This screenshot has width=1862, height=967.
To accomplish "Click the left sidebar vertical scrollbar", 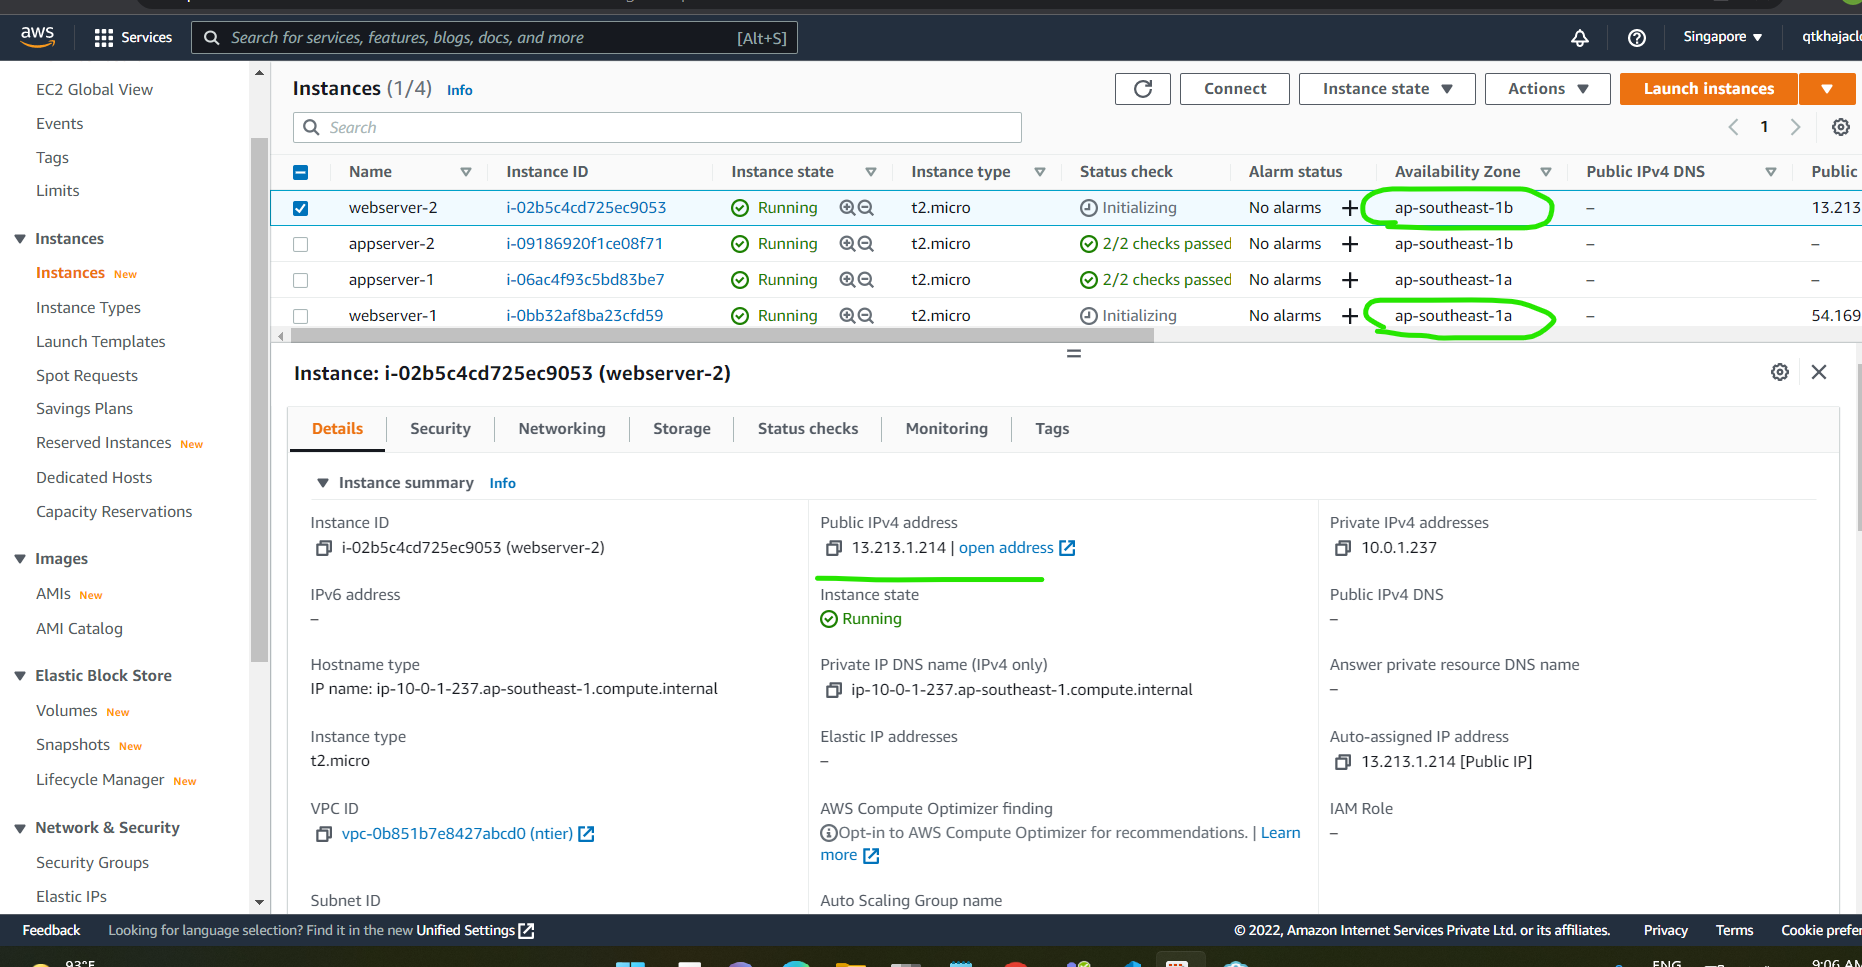I will pyautogui.click(x=259, y=400).
